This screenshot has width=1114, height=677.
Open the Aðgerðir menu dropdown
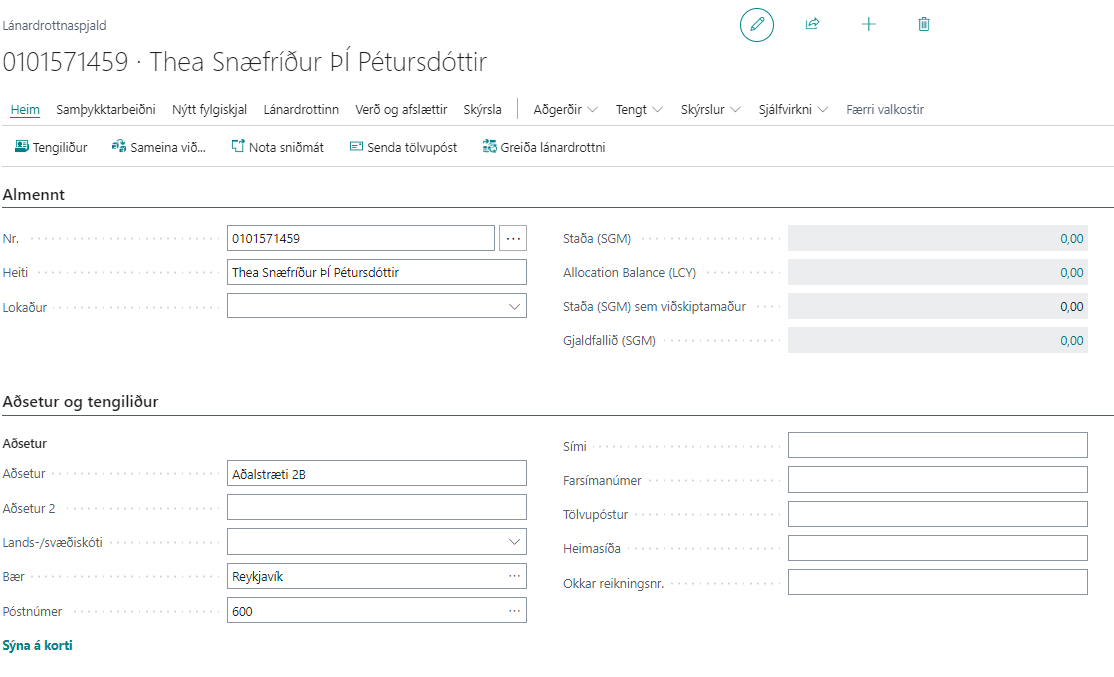coord(565,109)
